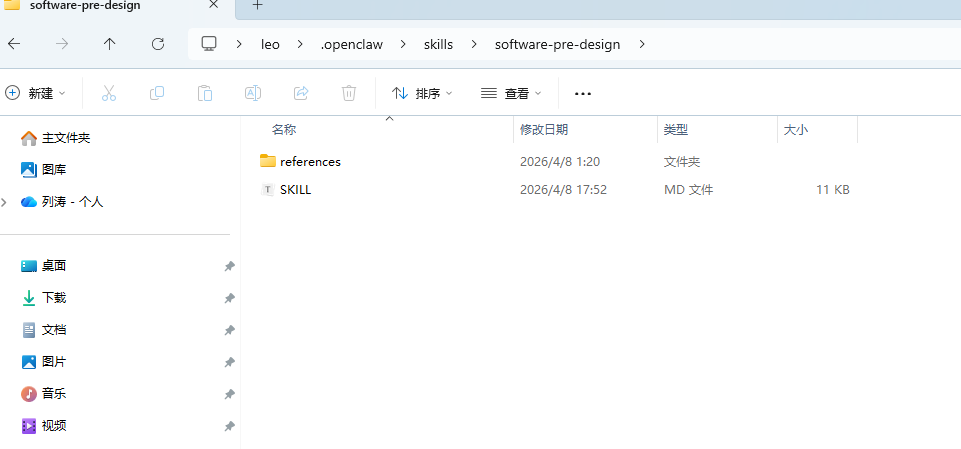Open the 排序 (Sort) dropdown
Viewport: 961px width, 449px height.
tap(421, 93)
